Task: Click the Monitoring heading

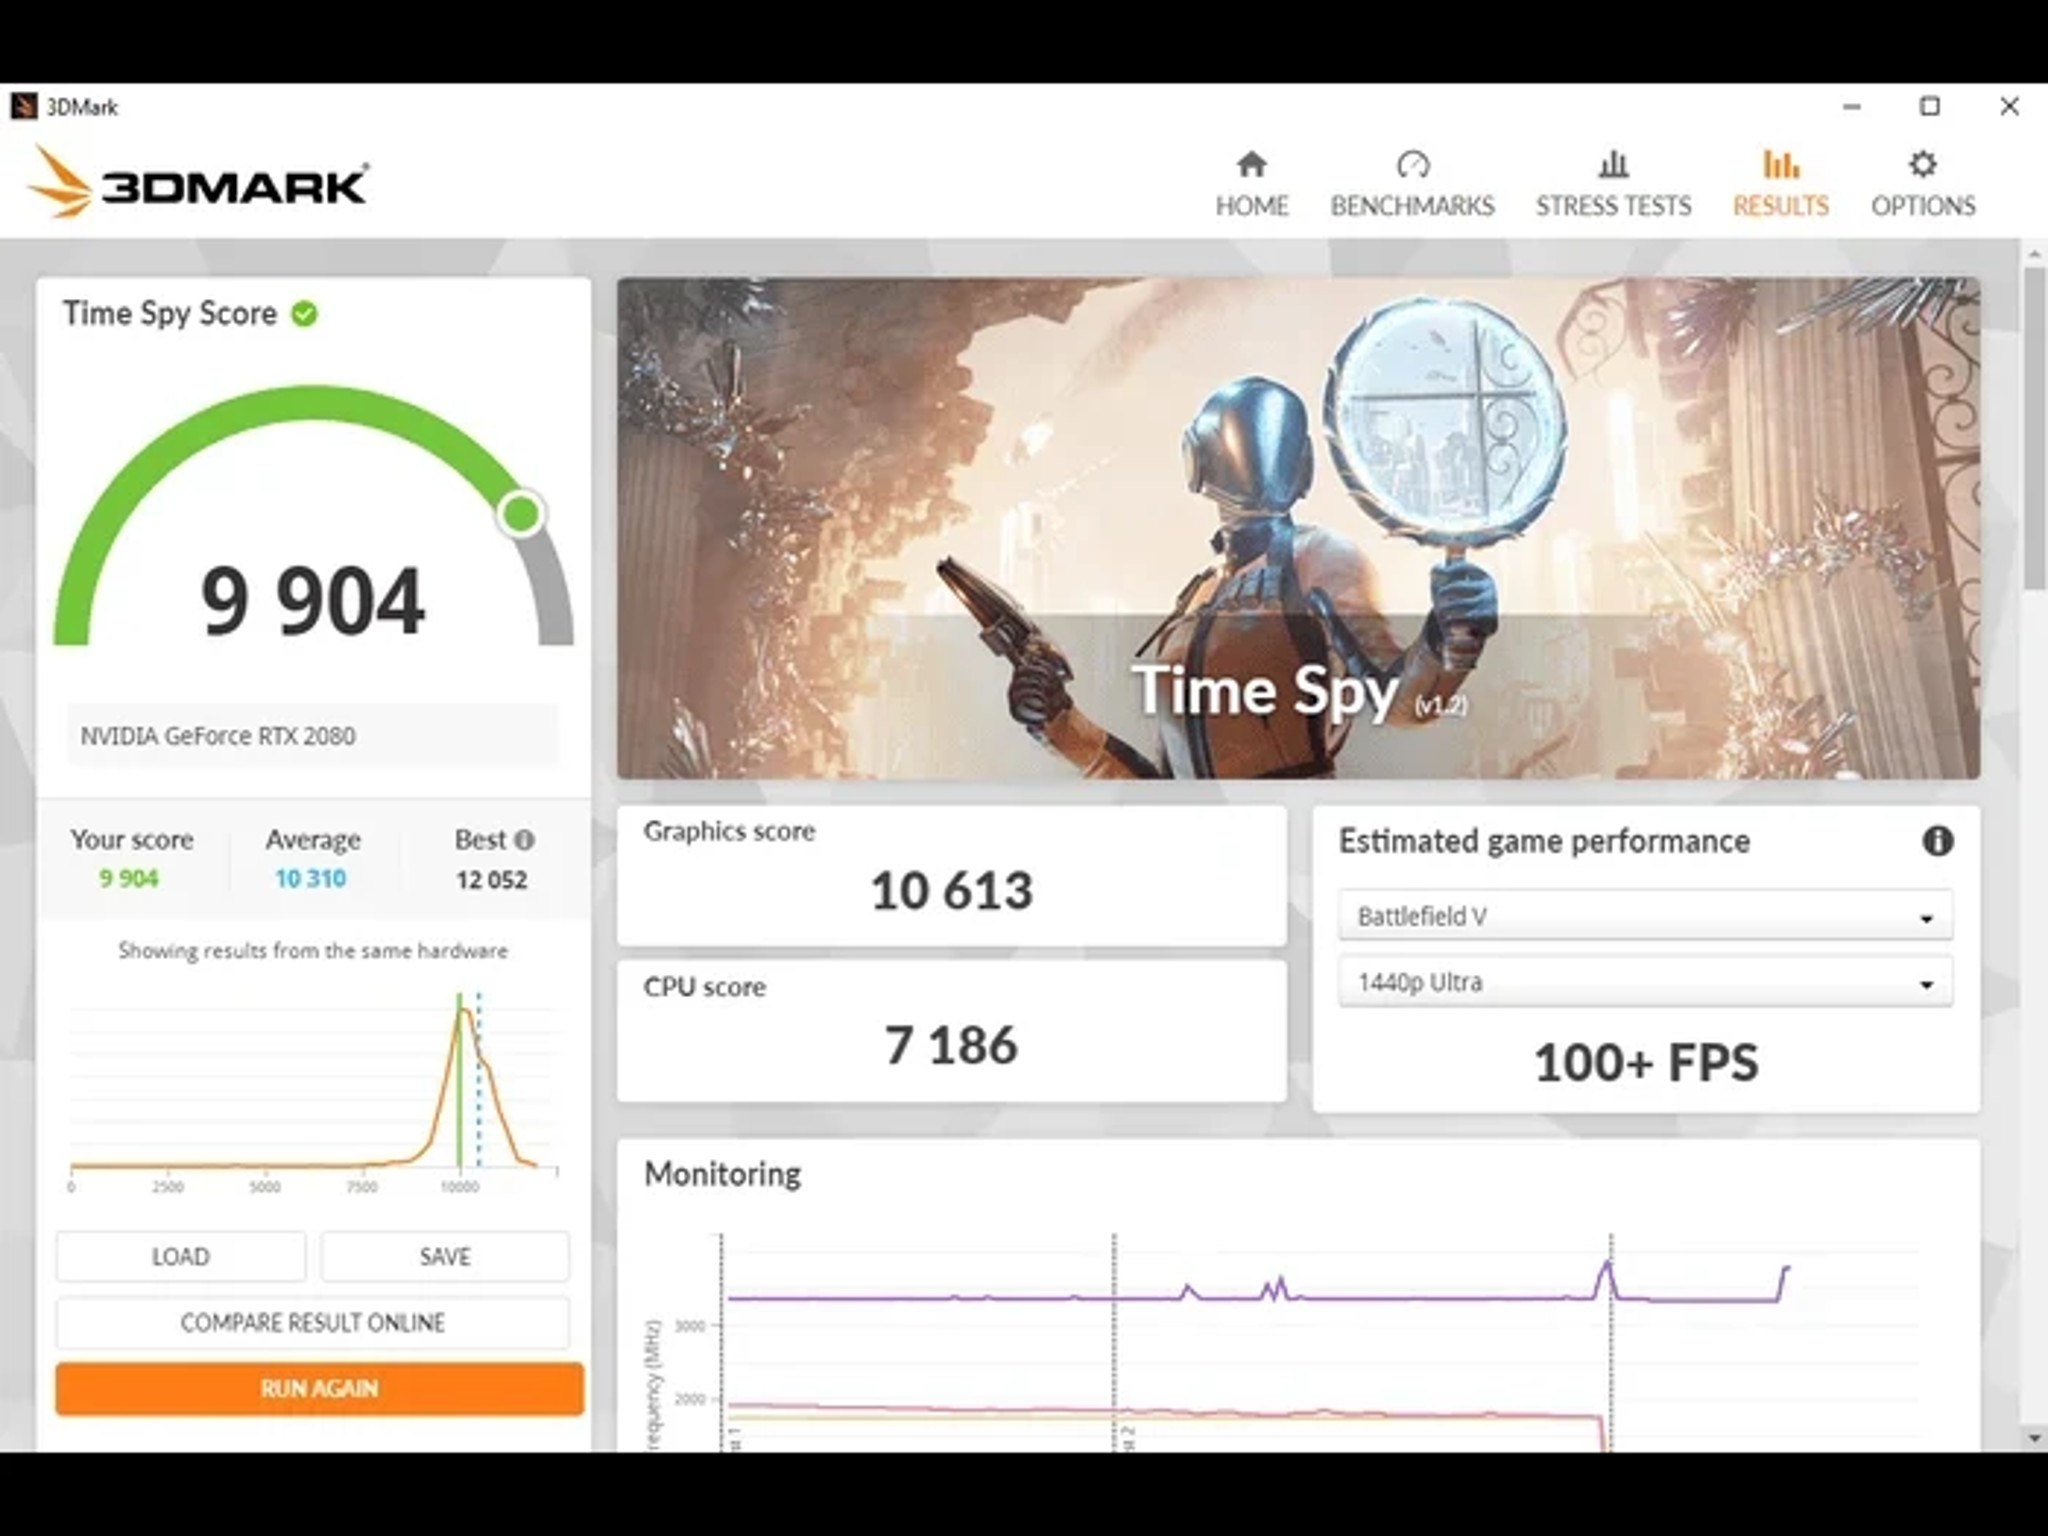Action: pyautogui.click(x=723, y=1174)
